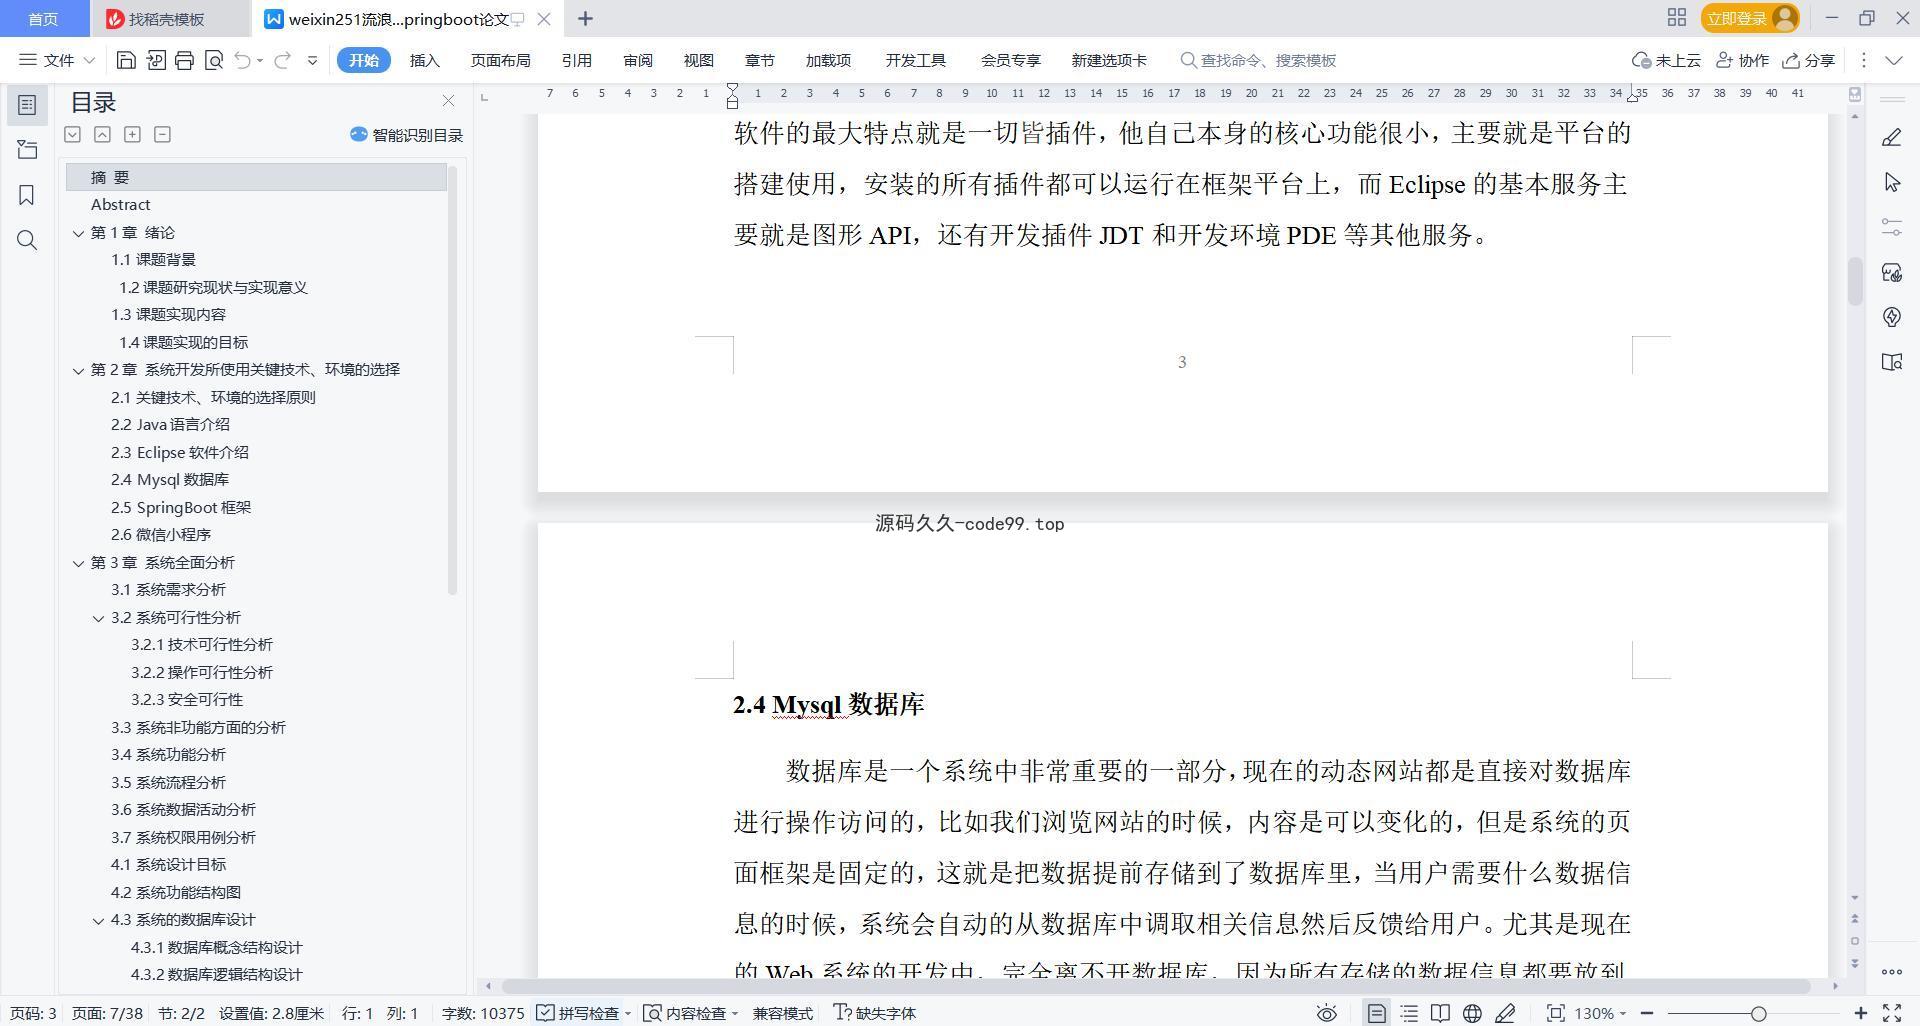Switch to web layout view globe icon
The height and width of the screenshot is (1026, 1920).
click(x=1472, y=1013)
